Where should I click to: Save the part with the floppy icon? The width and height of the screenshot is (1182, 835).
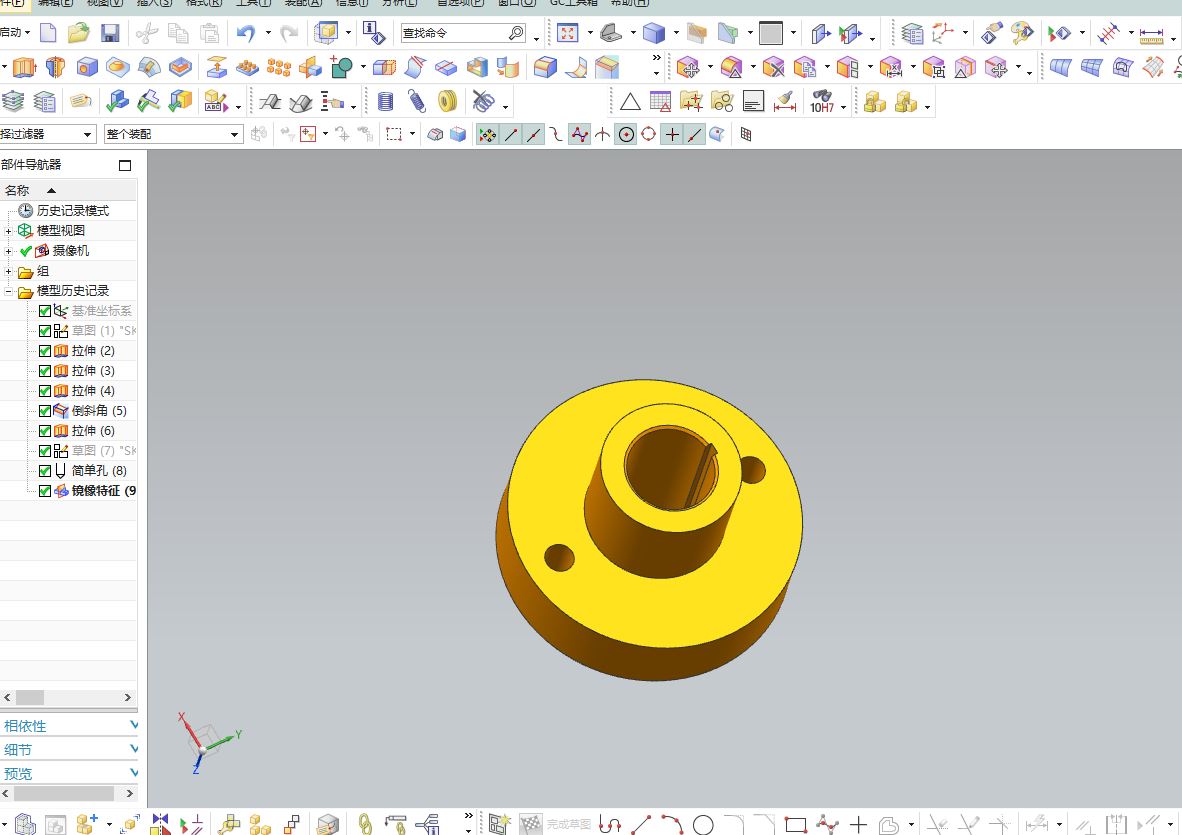110,32
